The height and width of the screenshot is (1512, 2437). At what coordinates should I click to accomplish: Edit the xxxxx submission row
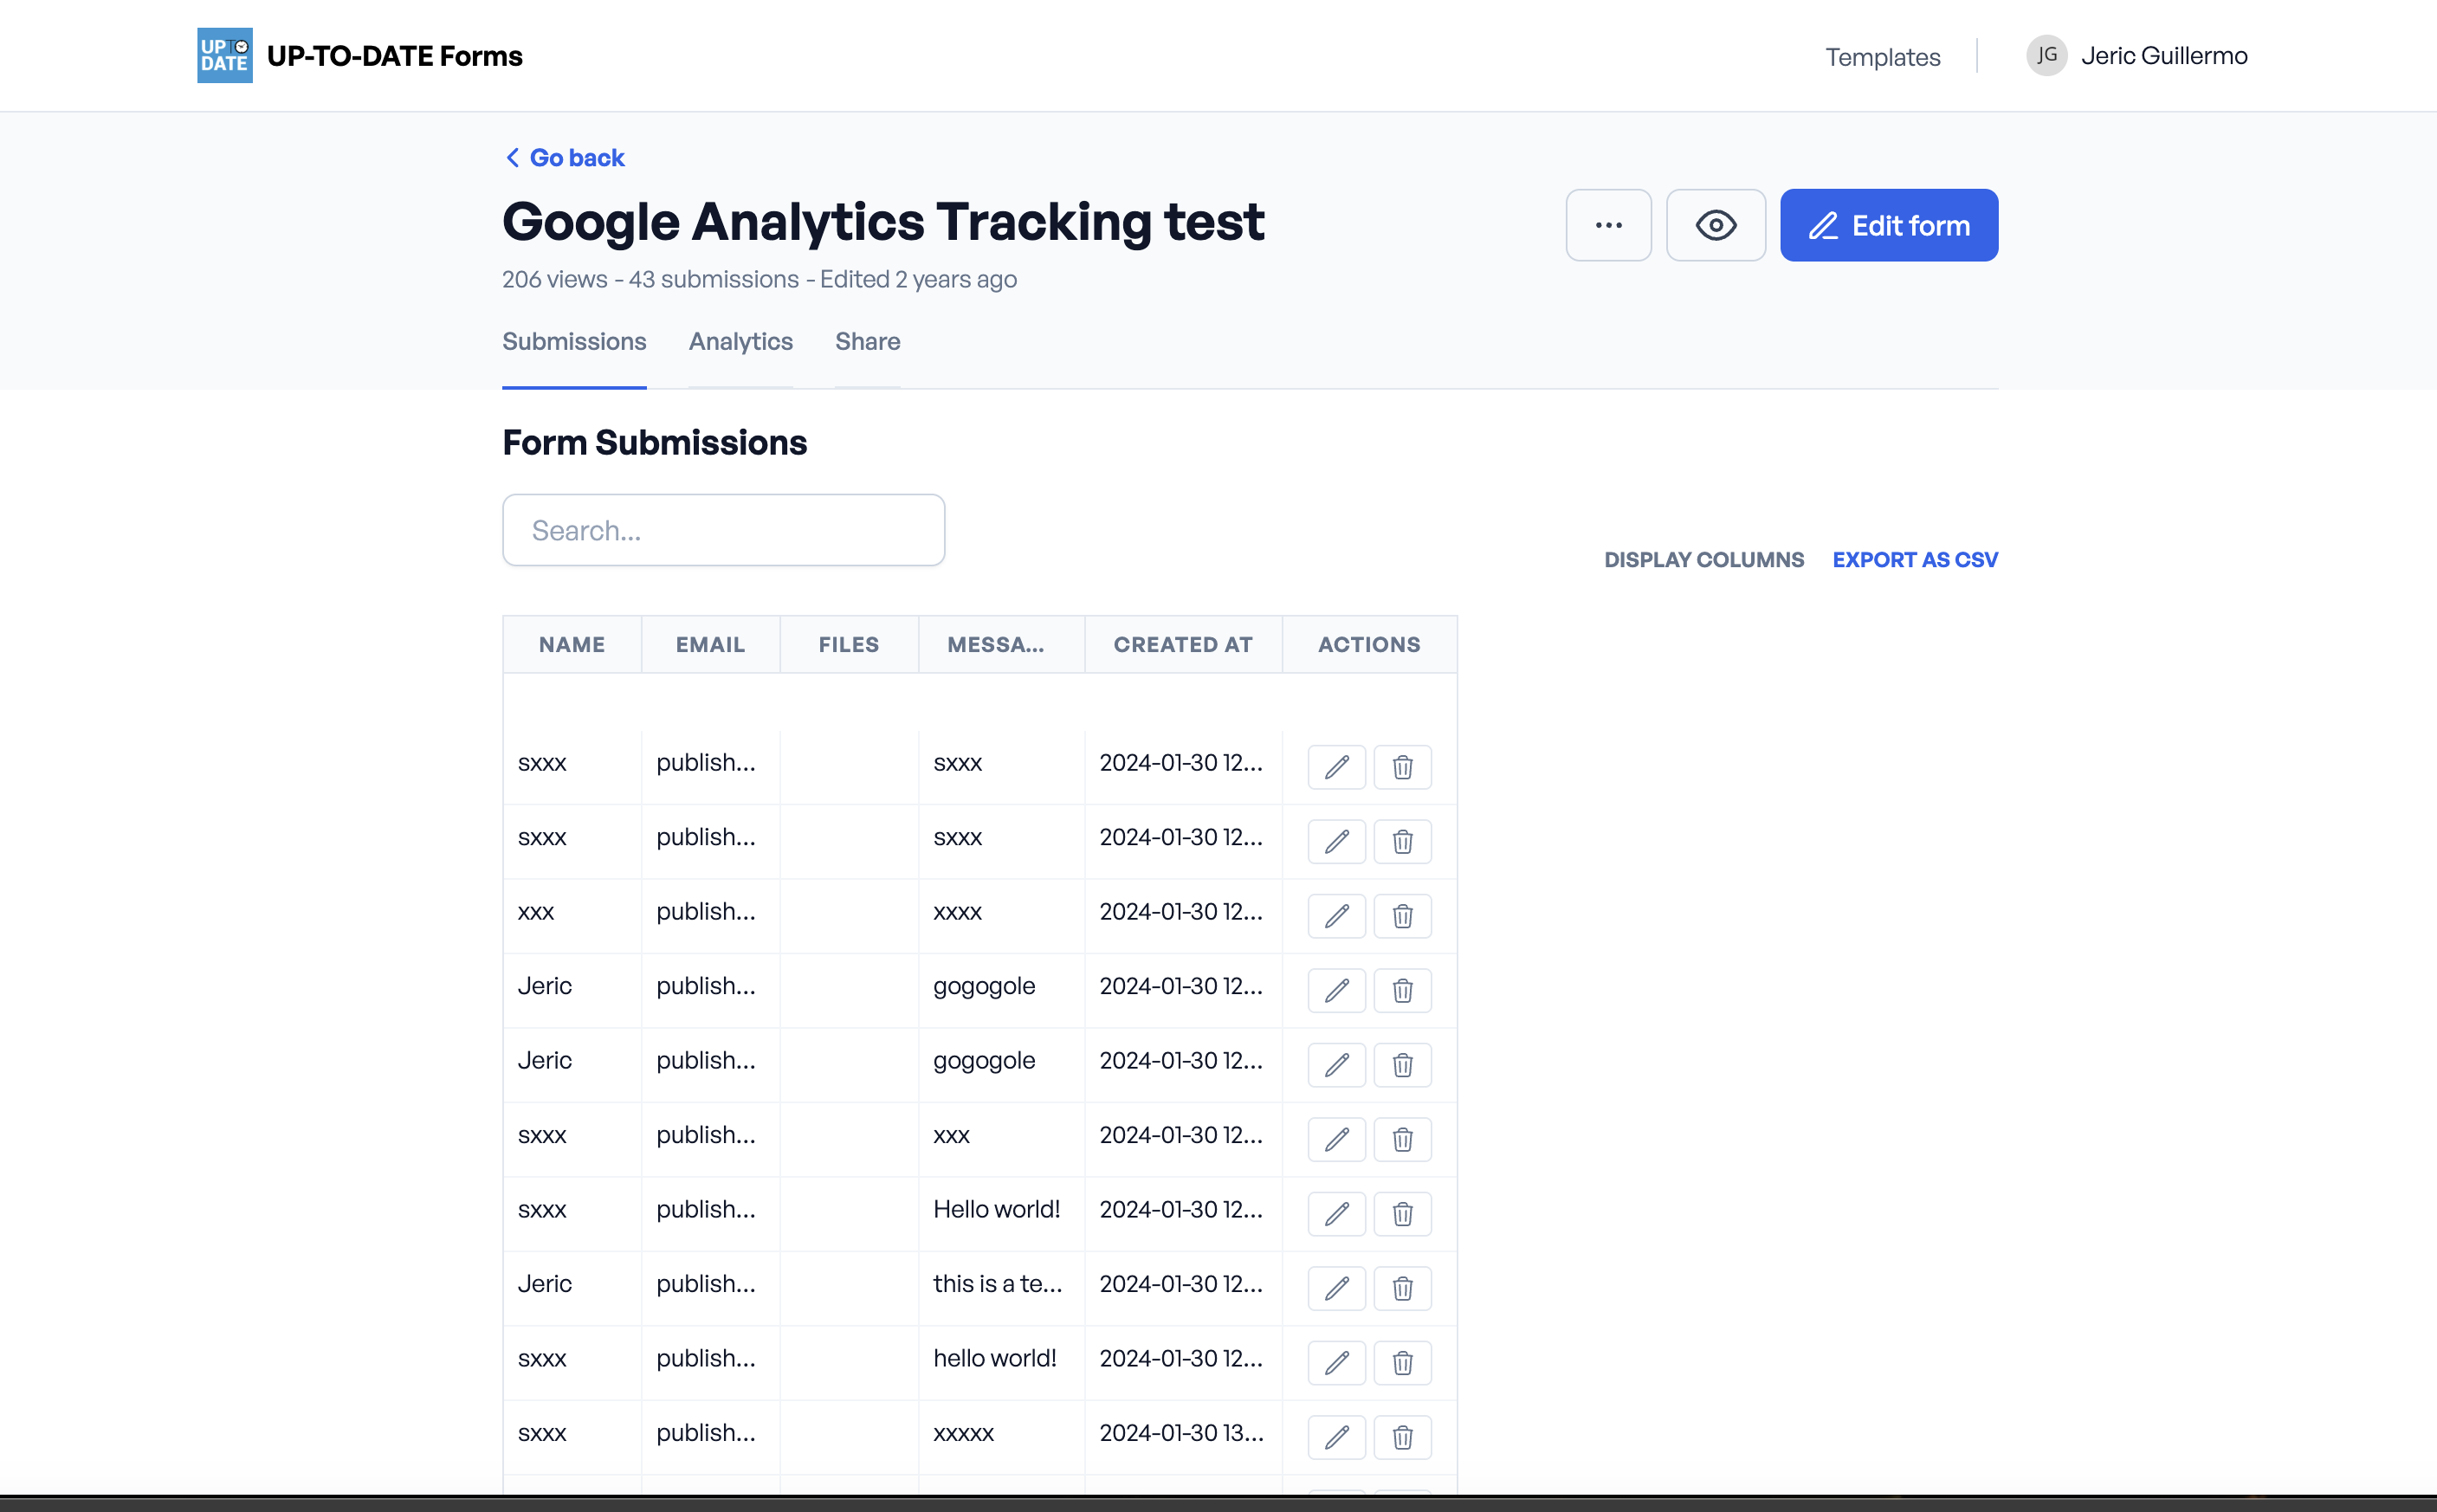click(x=1336, y=1437)
